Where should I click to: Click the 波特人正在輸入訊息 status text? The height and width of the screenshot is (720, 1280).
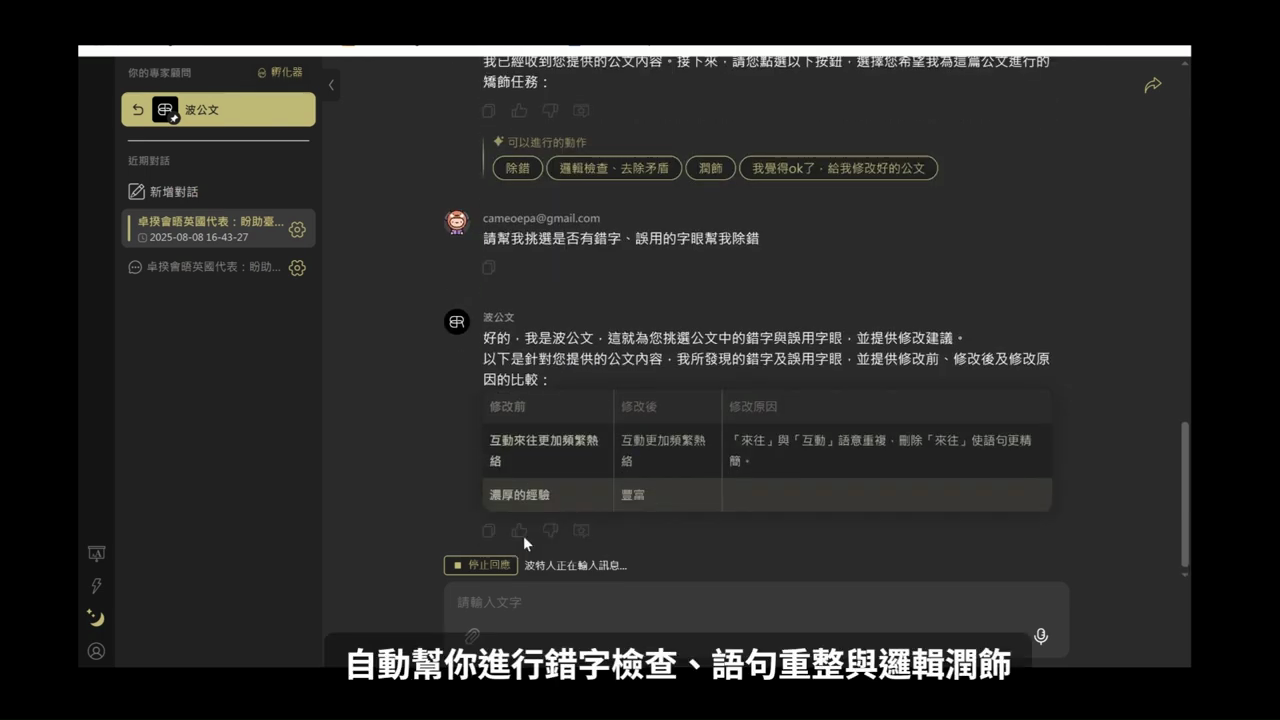click(576, 565)
